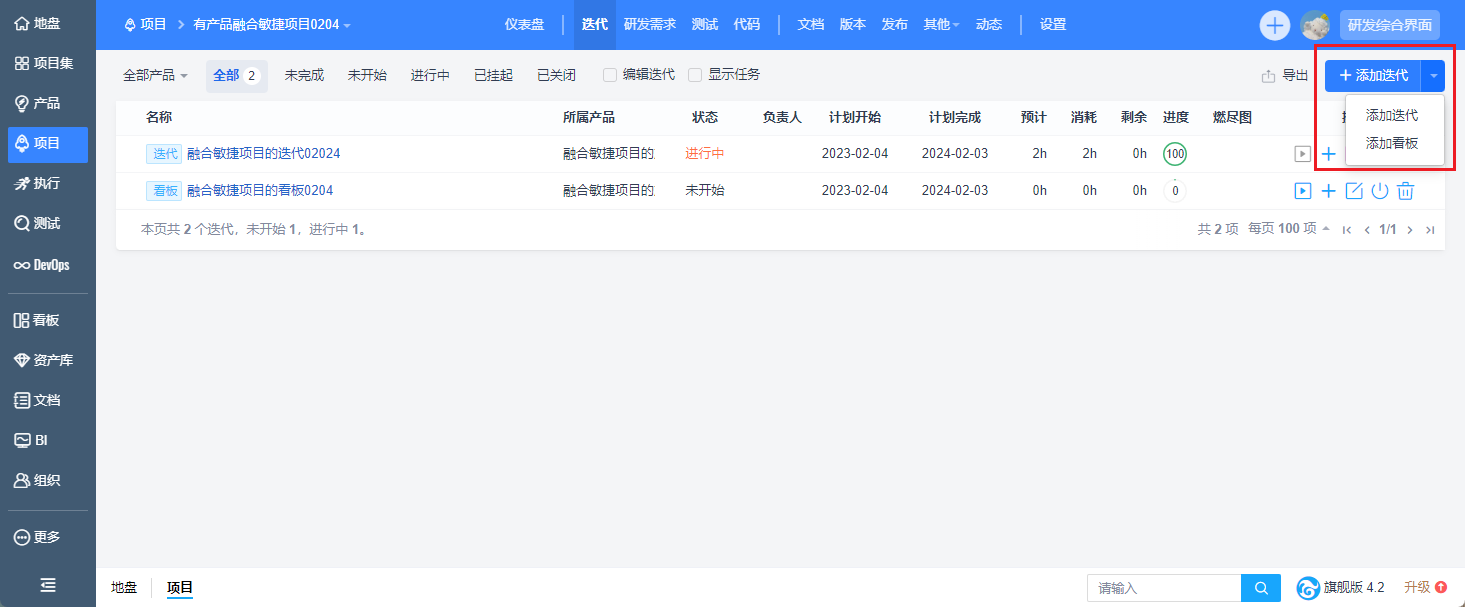Enable the 编辑迭代 checkbox
The height and width of the screenshot is (607, 1465).
[x=610, y=75]
